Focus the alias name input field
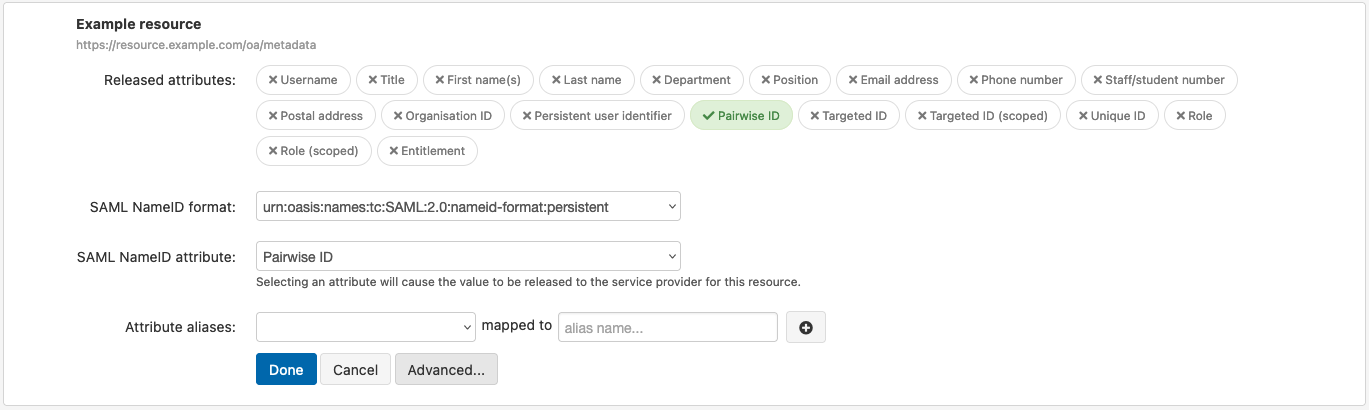Screen dimensions: 1369x410 (x=667, y=327)
